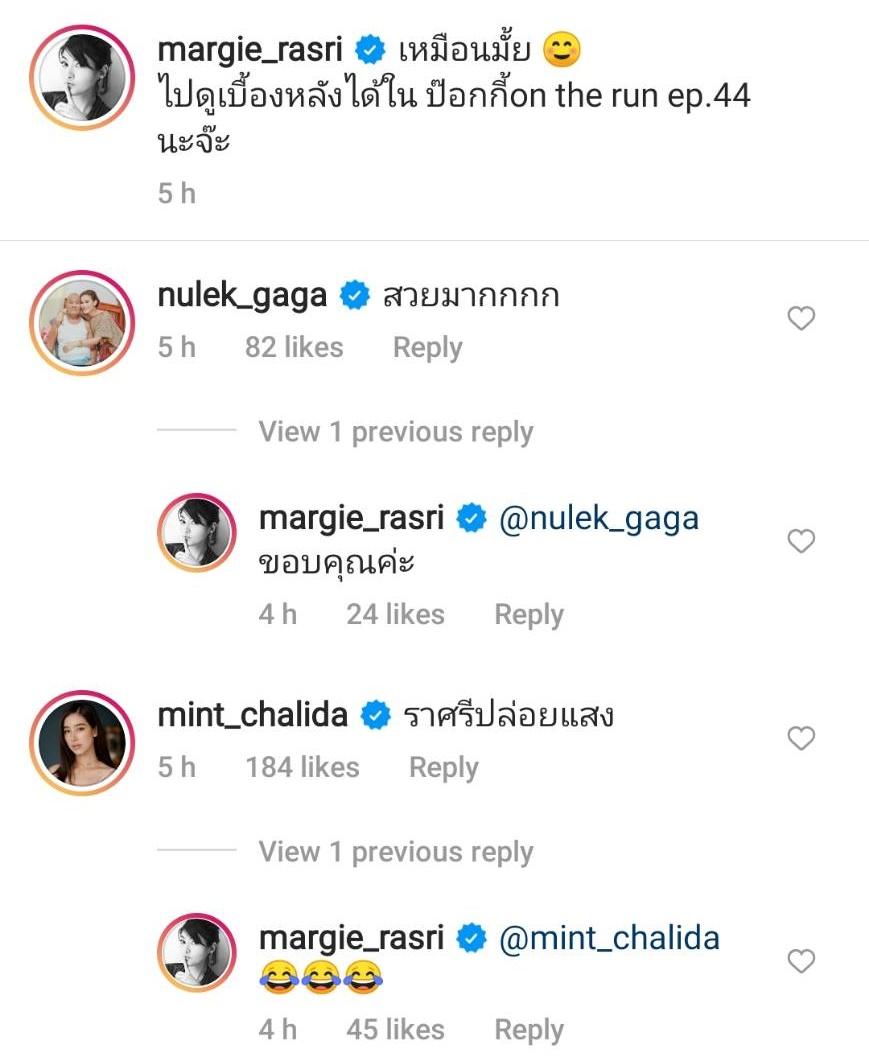This screenshot has width=869, height=1063.
Task: Open margie_rasri's profile picture in the caption
Action: (x=85, y=79)
